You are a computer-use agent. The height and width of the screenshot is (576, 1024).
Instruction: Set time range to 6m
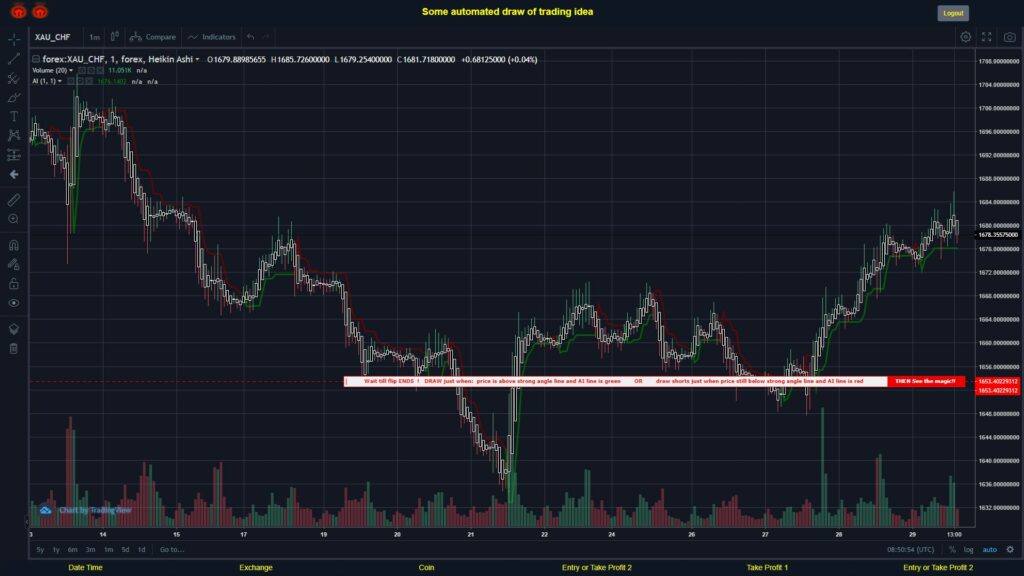72,550
